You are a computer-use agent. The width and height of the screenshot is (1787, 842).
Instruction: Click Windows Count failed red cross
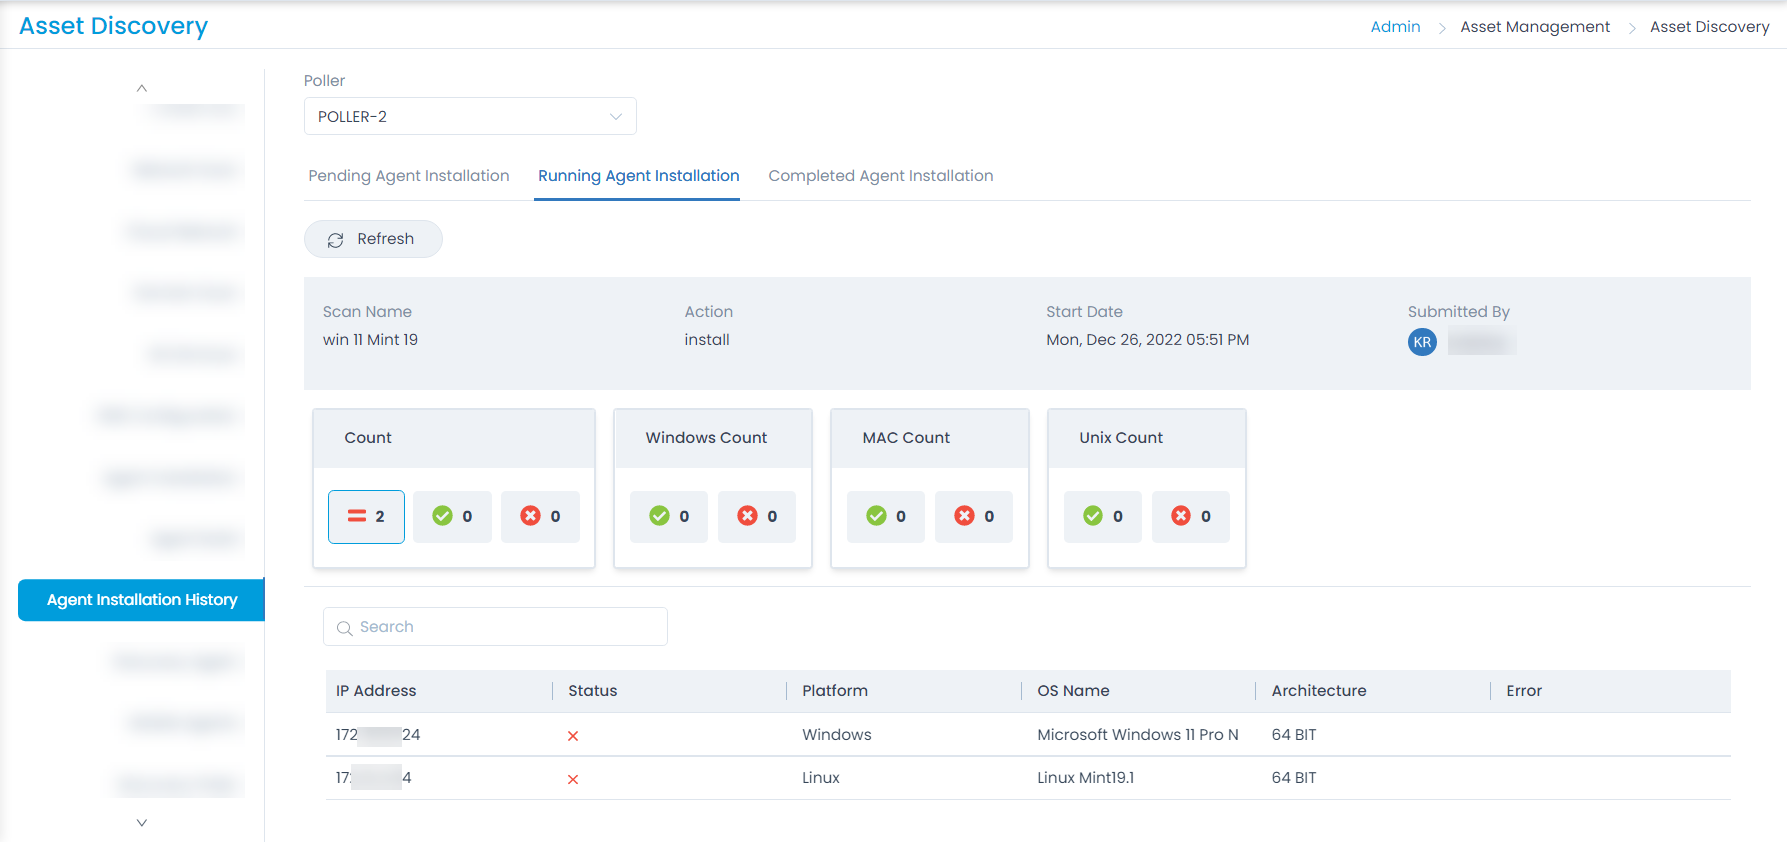coord(756,517)
